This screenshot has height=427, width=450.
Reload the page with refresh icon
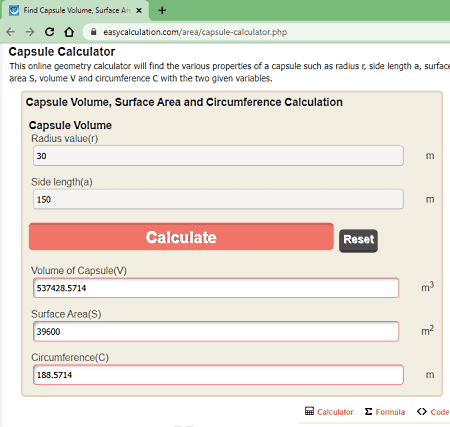pyautogui.click(x=50, y=32)
